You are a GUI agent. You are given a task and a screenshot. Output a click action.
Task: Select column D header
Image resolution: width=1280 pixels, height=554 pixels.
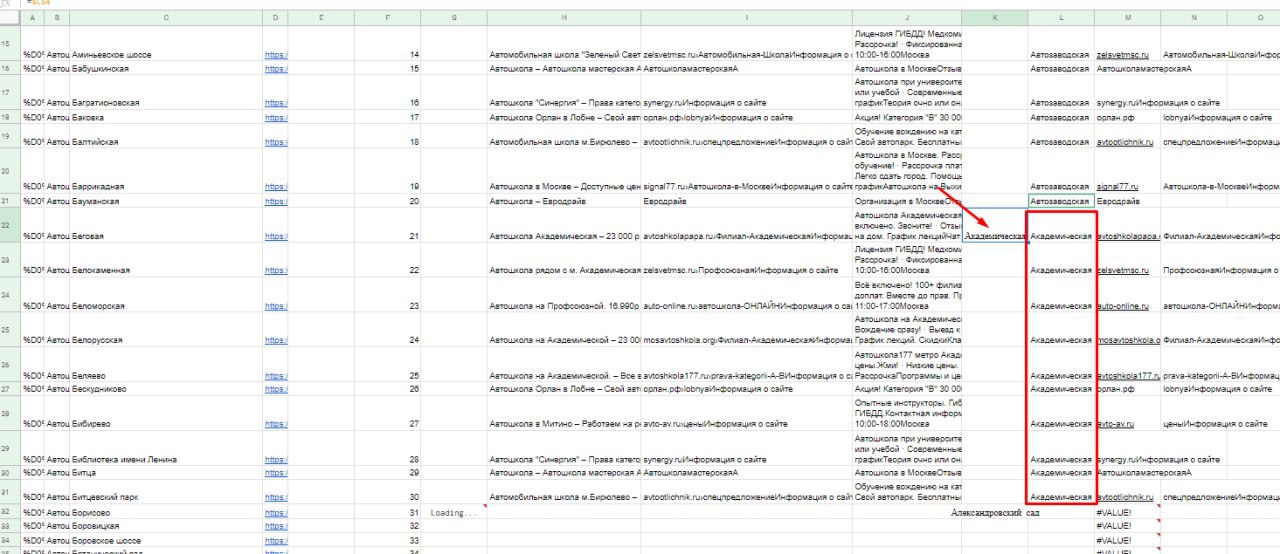coord(275,18)
